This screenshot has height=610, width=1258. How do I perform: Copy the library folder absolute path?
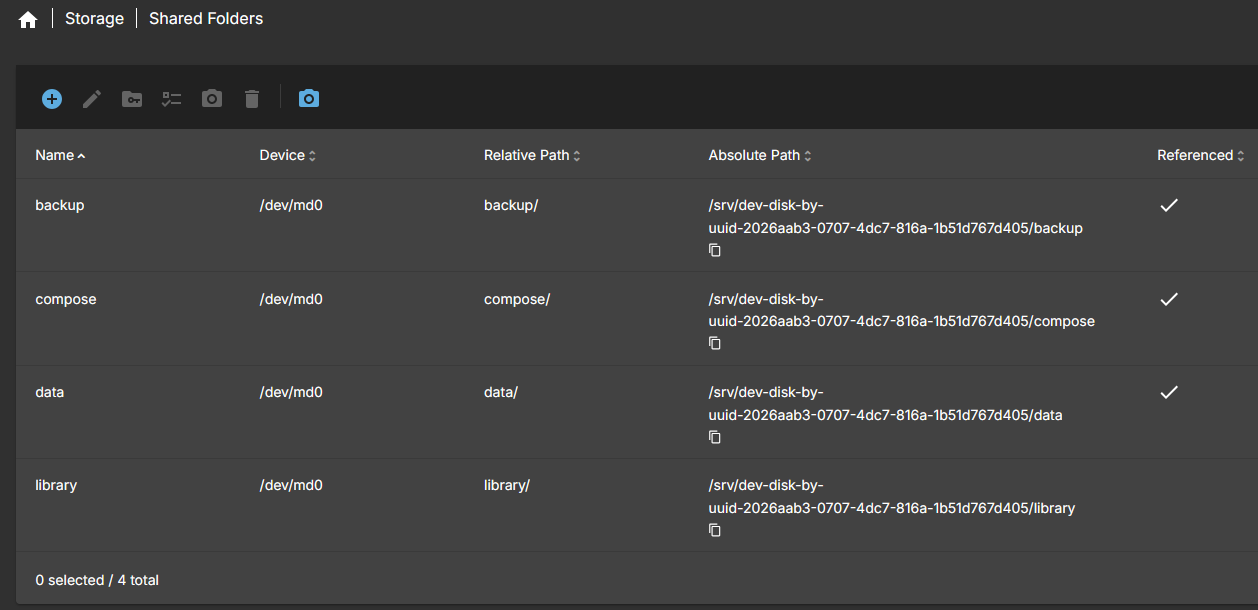click(715, 530)
